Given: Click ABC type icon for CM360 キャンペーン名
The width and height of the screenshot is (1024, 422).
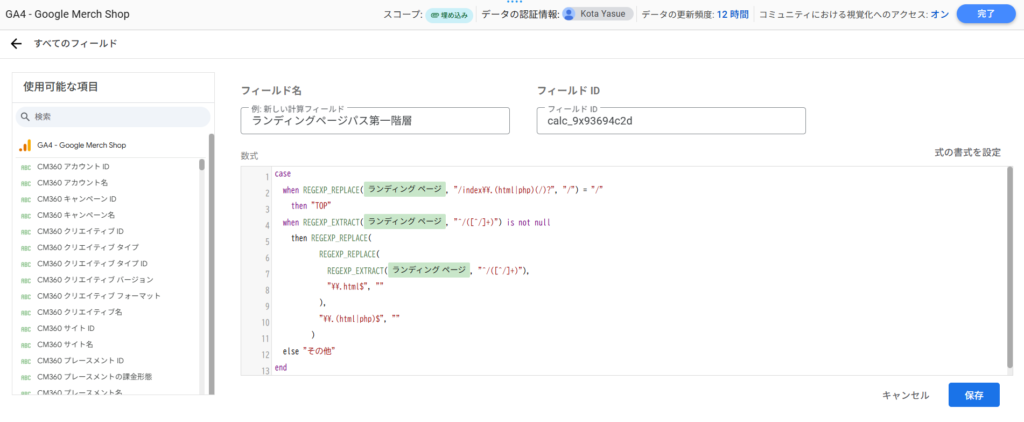Looking at the screenshot, I should point(25,215).
